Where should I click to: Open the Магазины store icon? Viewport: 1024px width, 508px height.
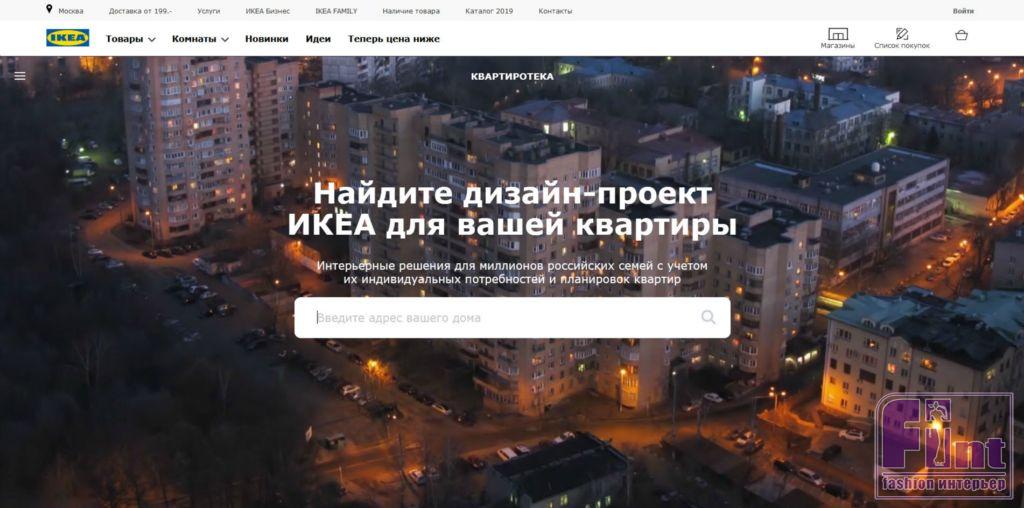(837, 34)
